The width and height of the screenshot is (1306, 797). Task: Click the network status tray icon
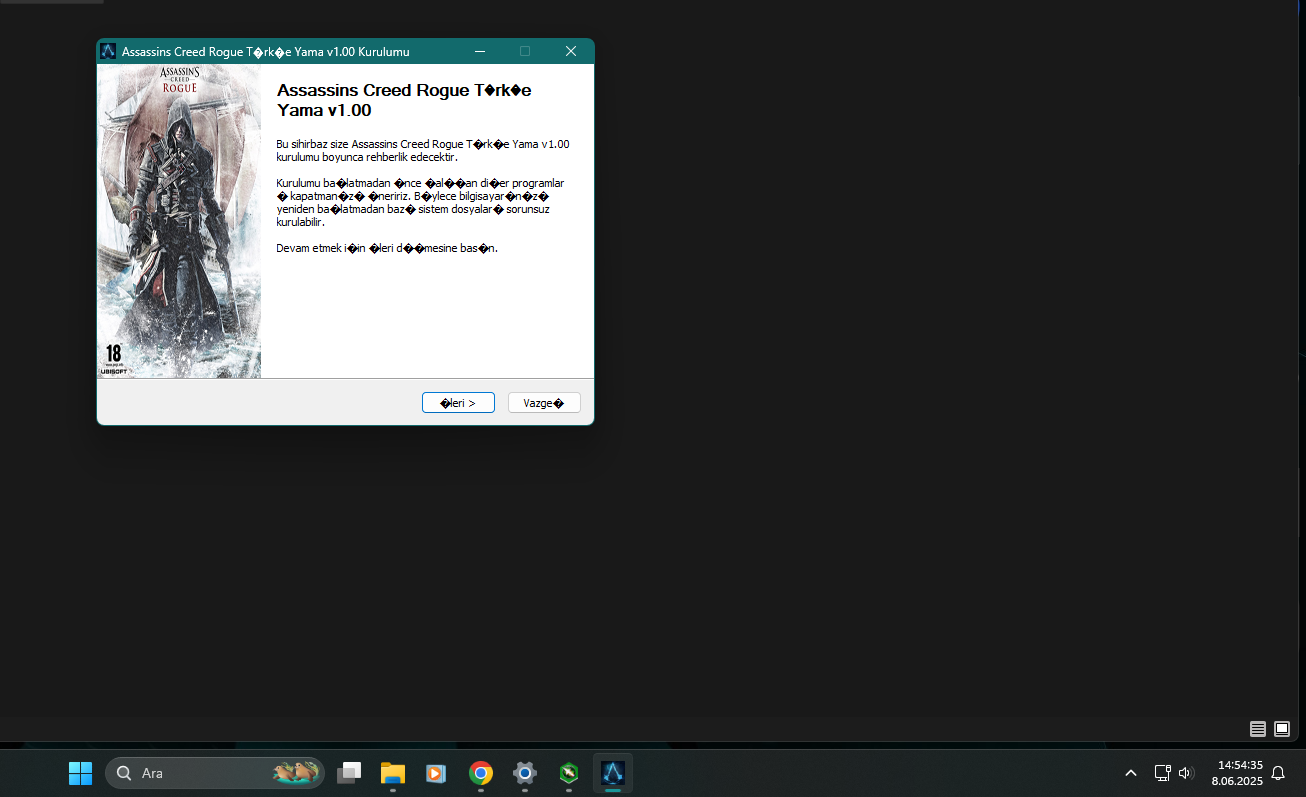(x=1162, y=773)
